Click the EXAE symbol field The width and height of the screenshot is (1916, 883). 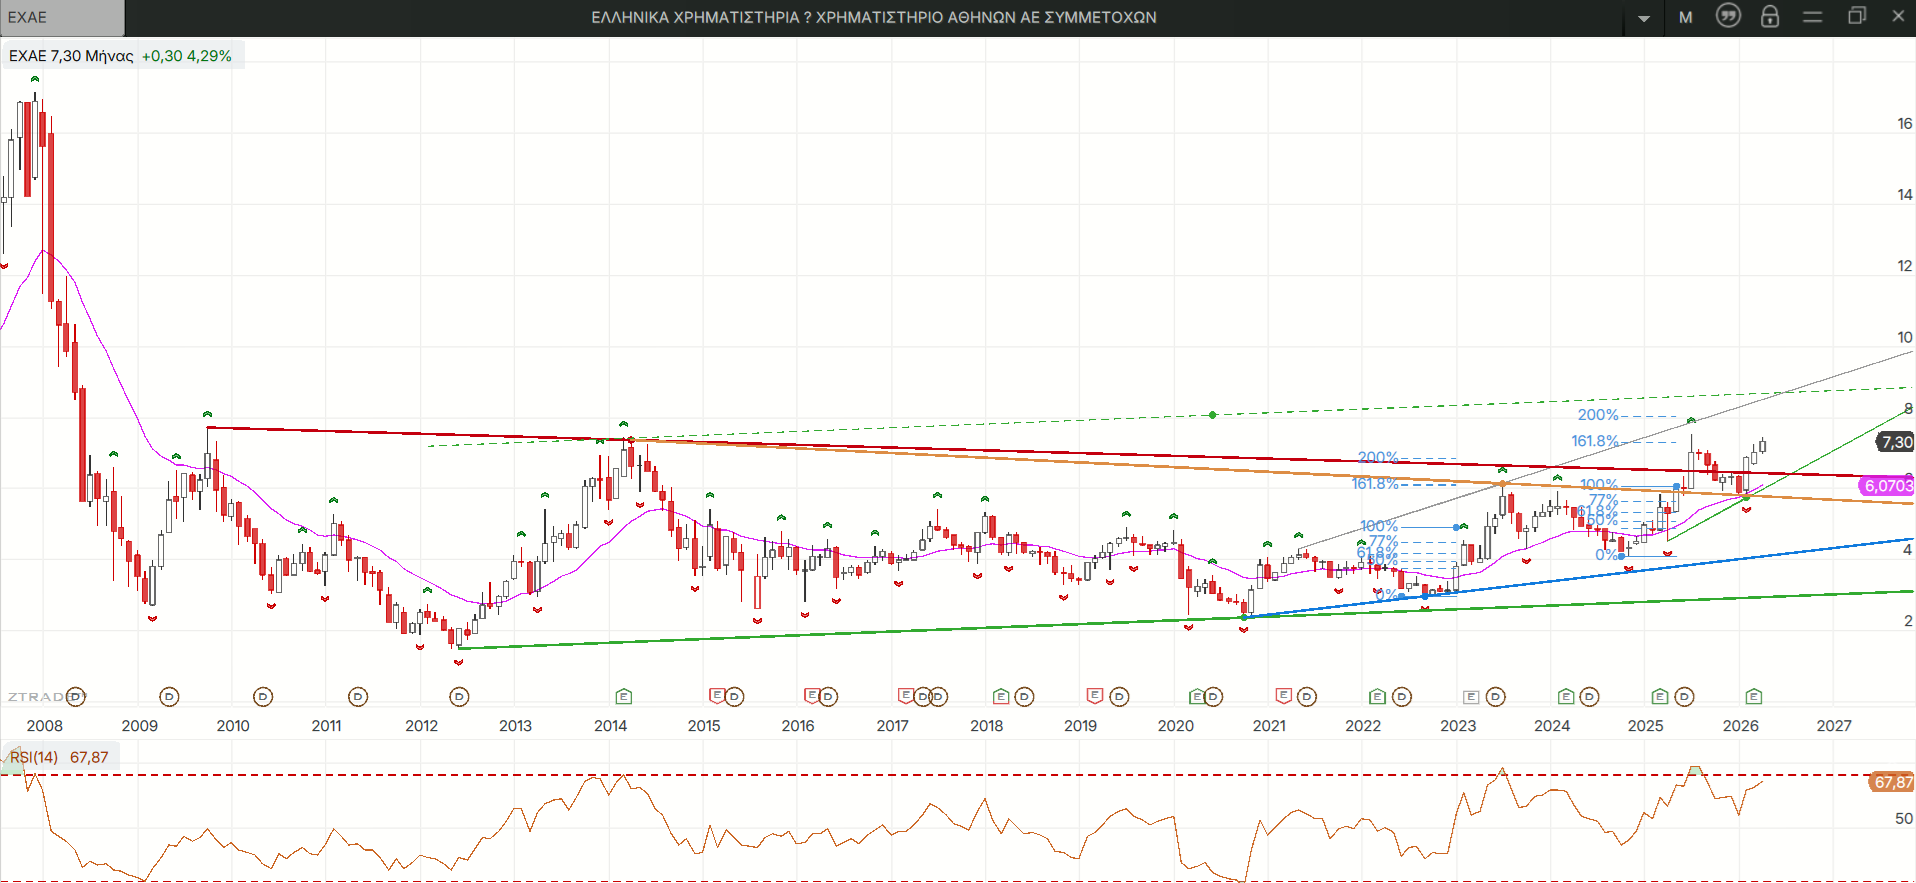[x=62, y=17]
